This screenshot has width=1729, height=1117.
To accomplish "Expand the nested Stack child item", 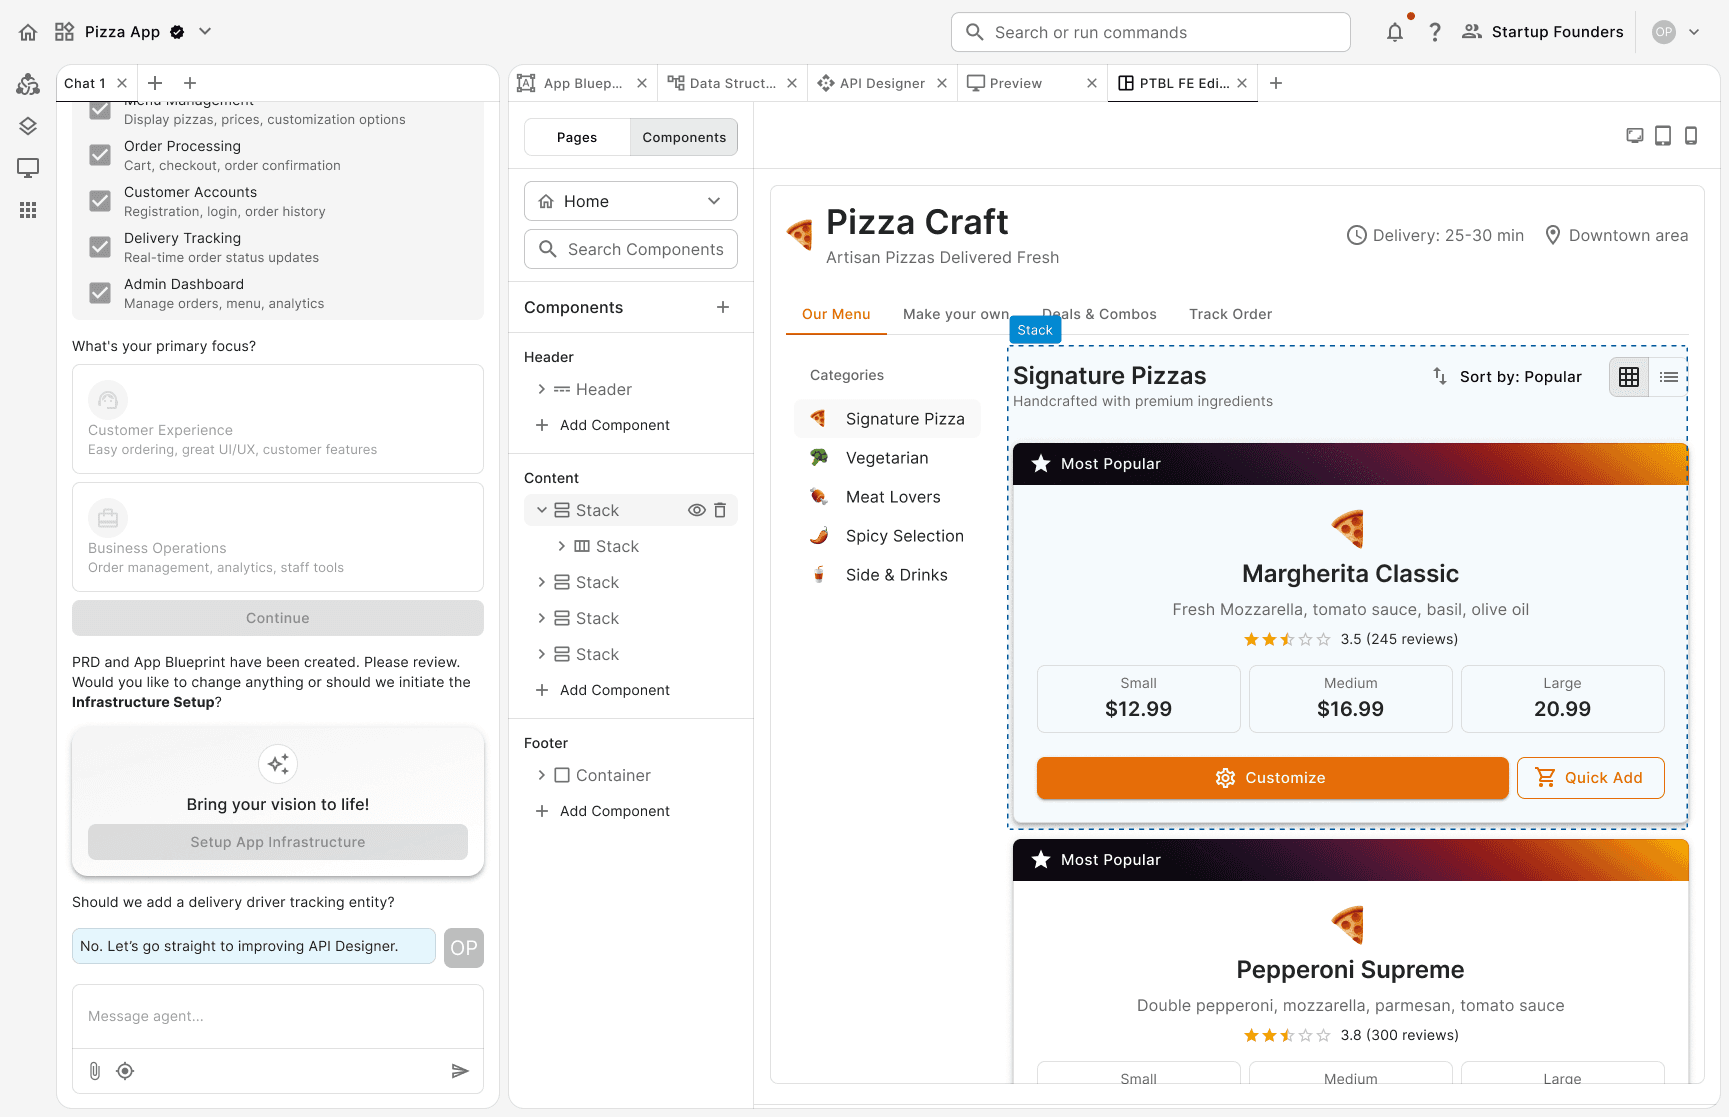I will [561, 546].
